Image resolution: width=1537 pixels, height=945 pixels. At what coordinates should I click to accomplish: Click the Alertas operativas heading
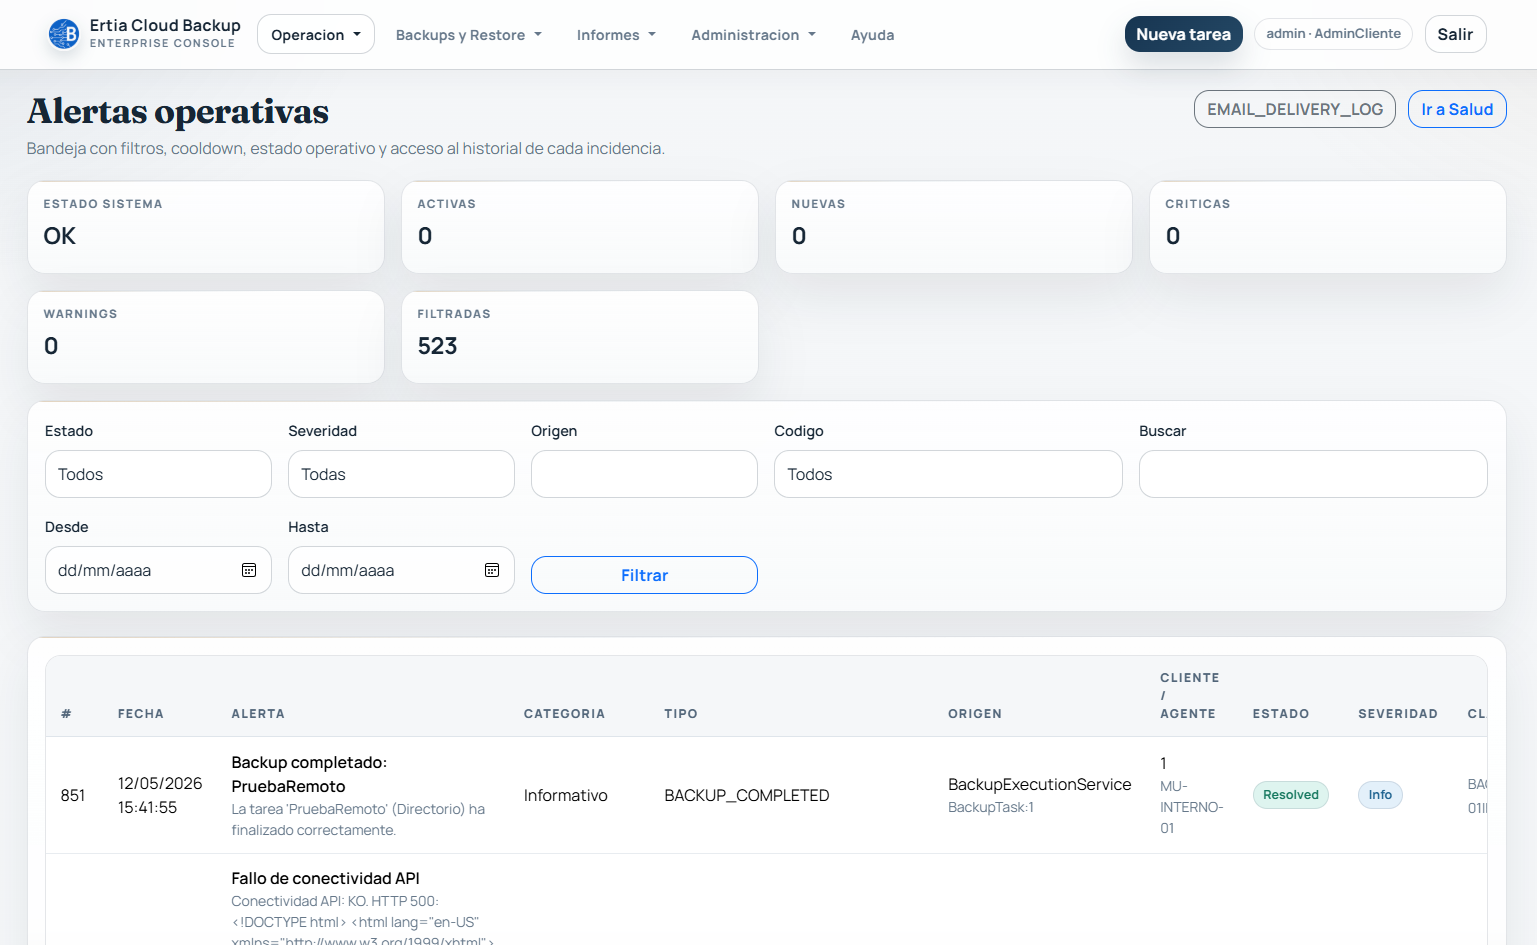[x=178, y=111]
